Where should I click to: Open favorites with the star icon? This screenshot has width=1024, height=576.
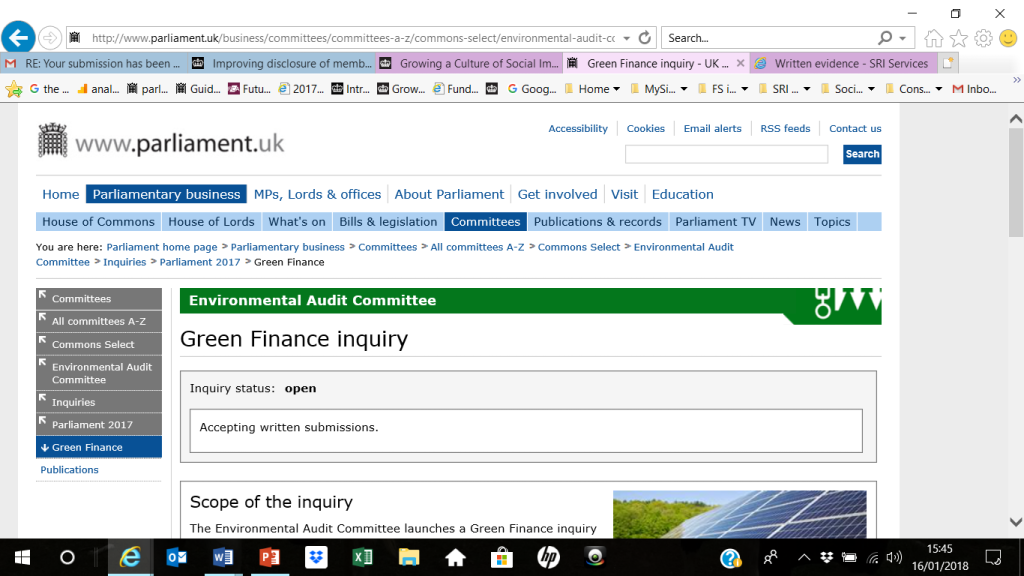(957, 37)
